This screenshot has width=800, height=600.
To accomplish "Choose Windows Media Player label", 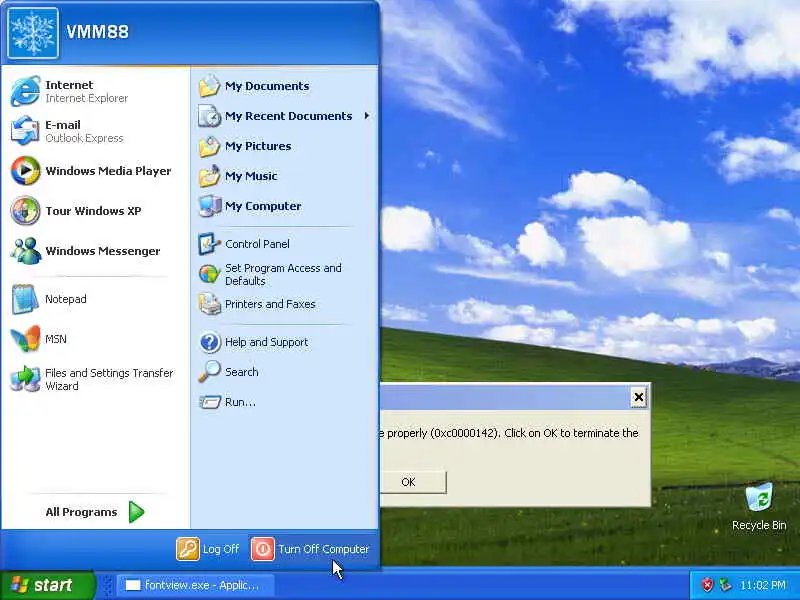I will 108,171.
